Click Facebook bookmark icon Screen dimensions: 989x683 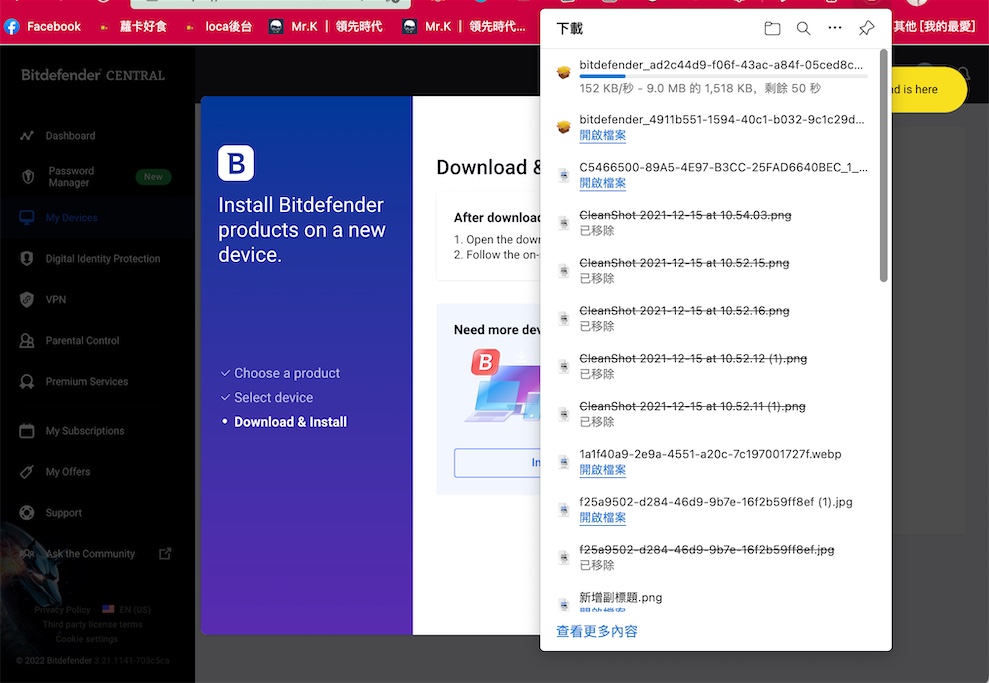point(12,26)
